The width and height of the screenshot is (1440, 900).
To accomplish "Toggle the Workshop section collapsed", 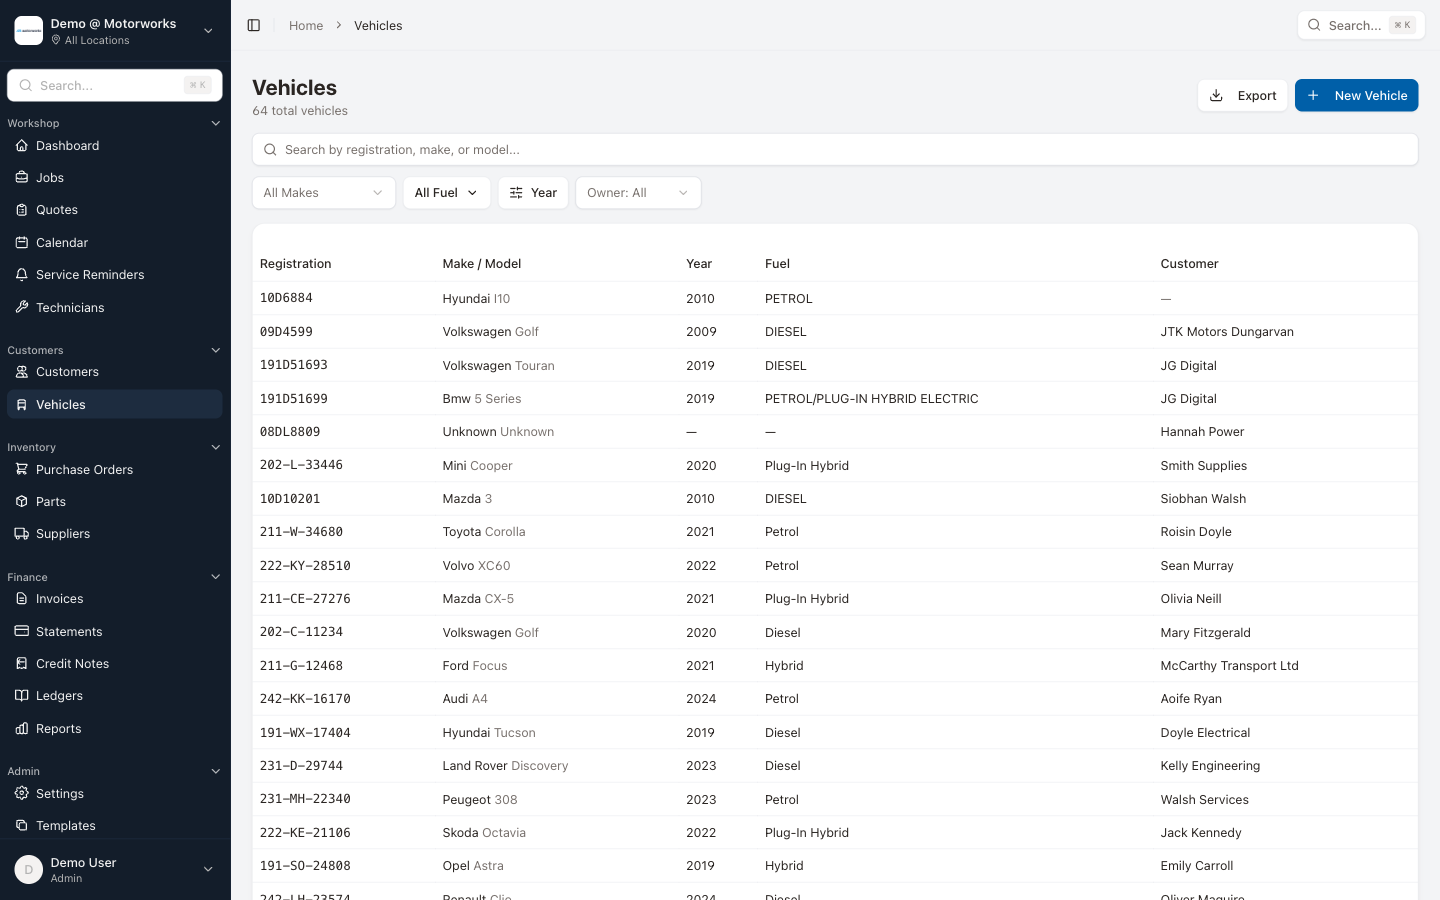I will [216, 122].
